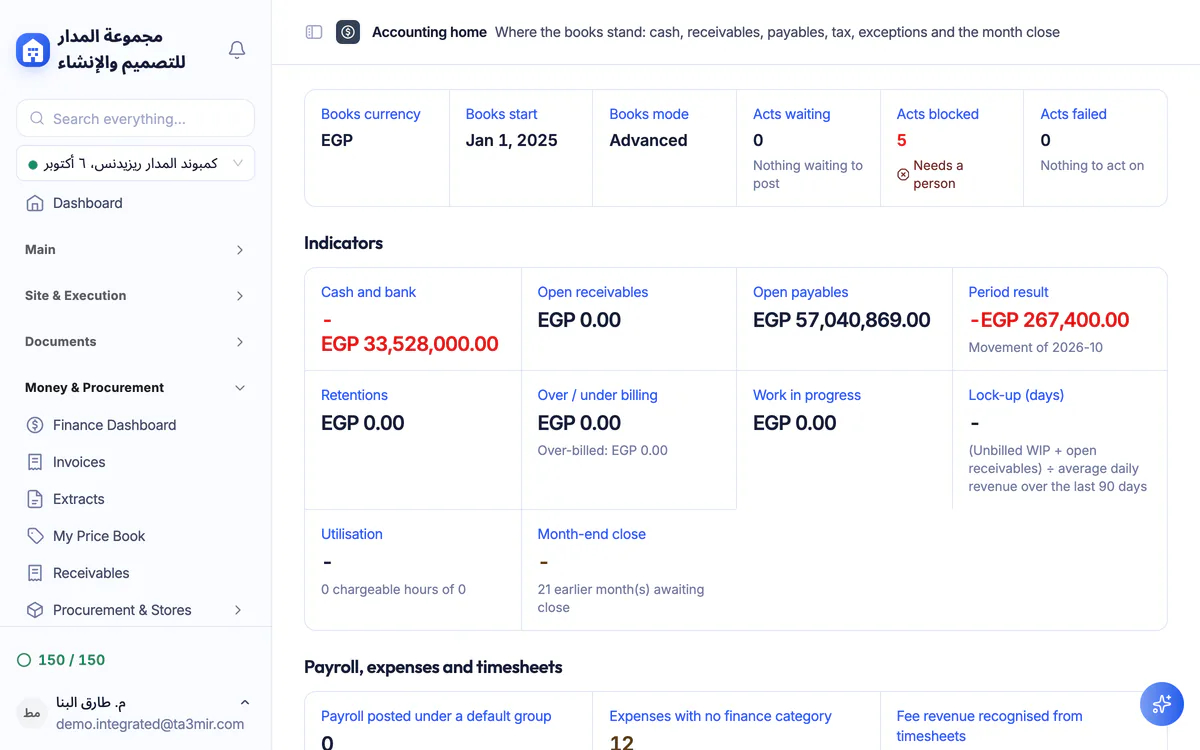Open the Acts failed link
This screenshot has width=1200, height=750.
[1073, 114]
